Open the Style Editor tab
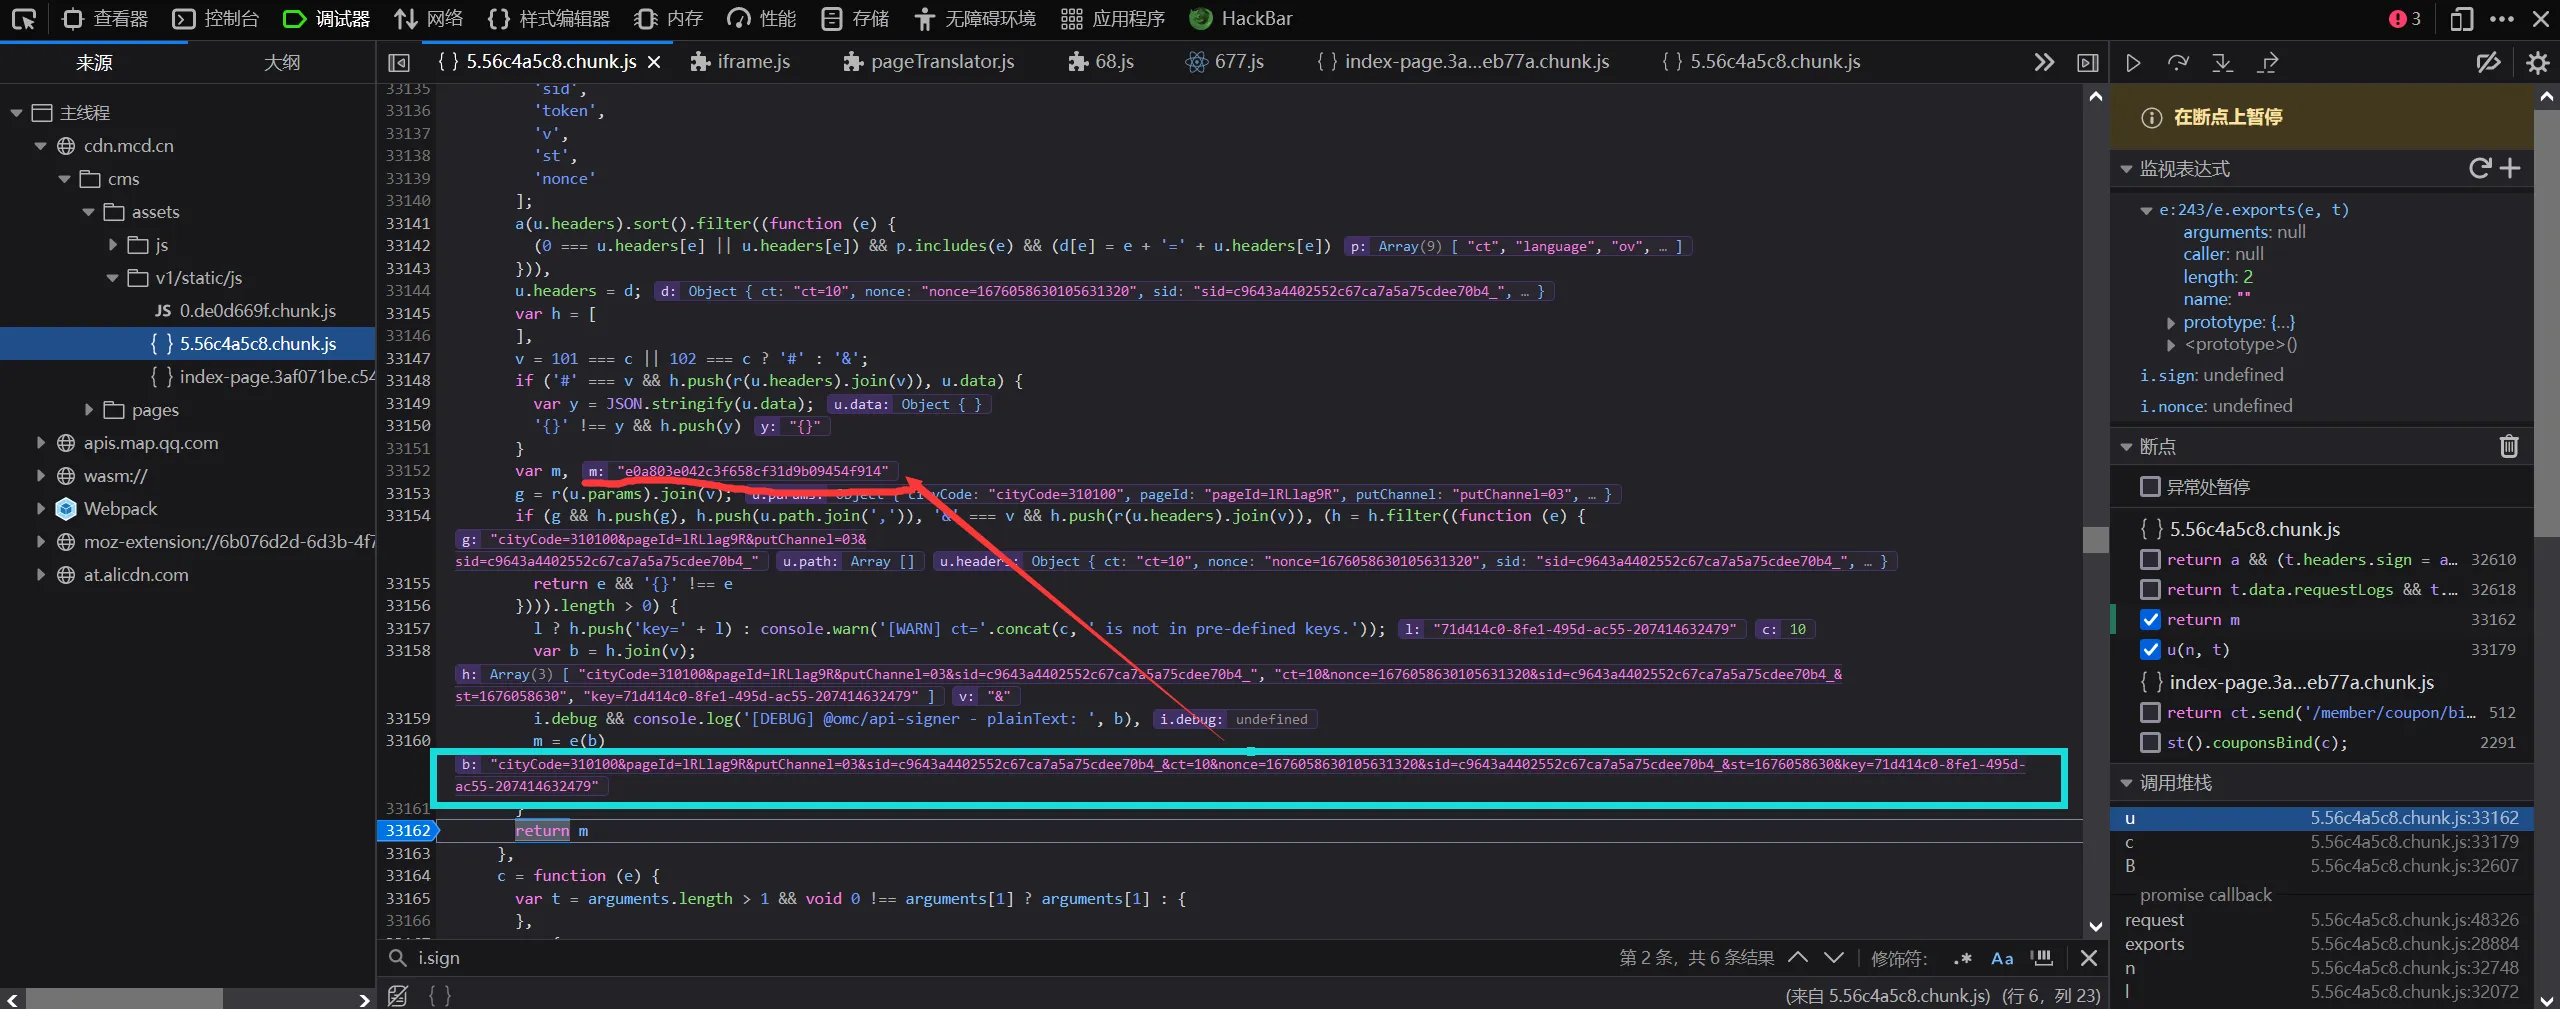 point(548,19)
